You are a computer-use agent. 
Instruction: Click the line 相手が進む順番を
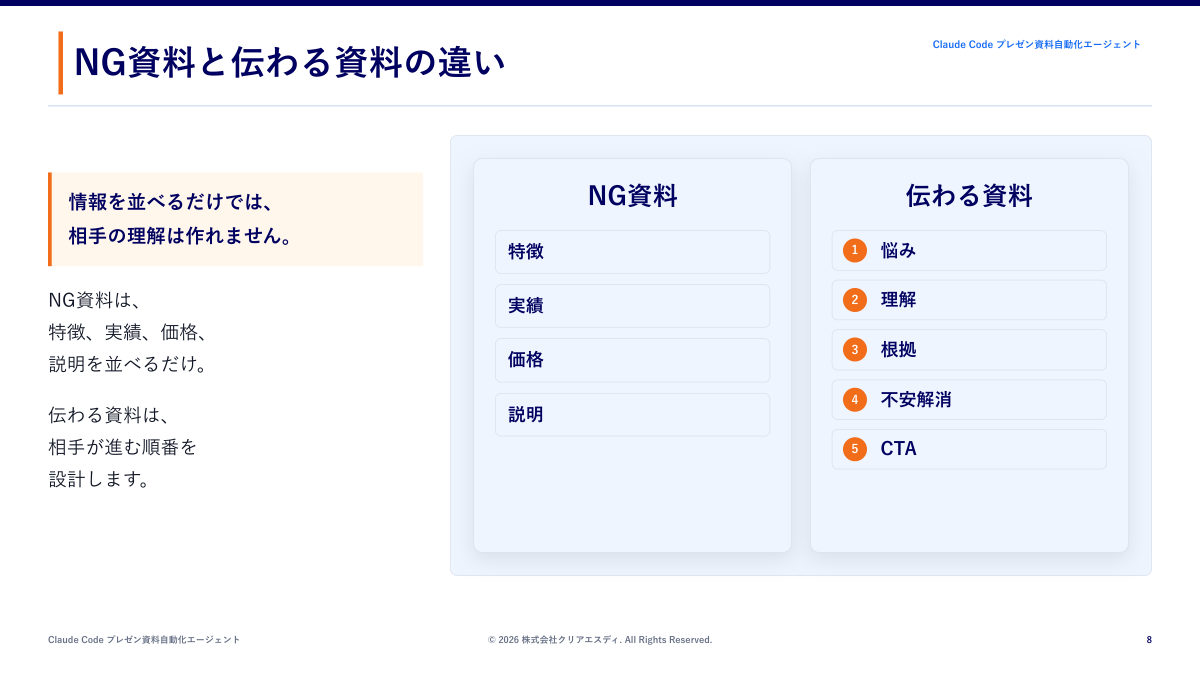click(x=123, y=447)
